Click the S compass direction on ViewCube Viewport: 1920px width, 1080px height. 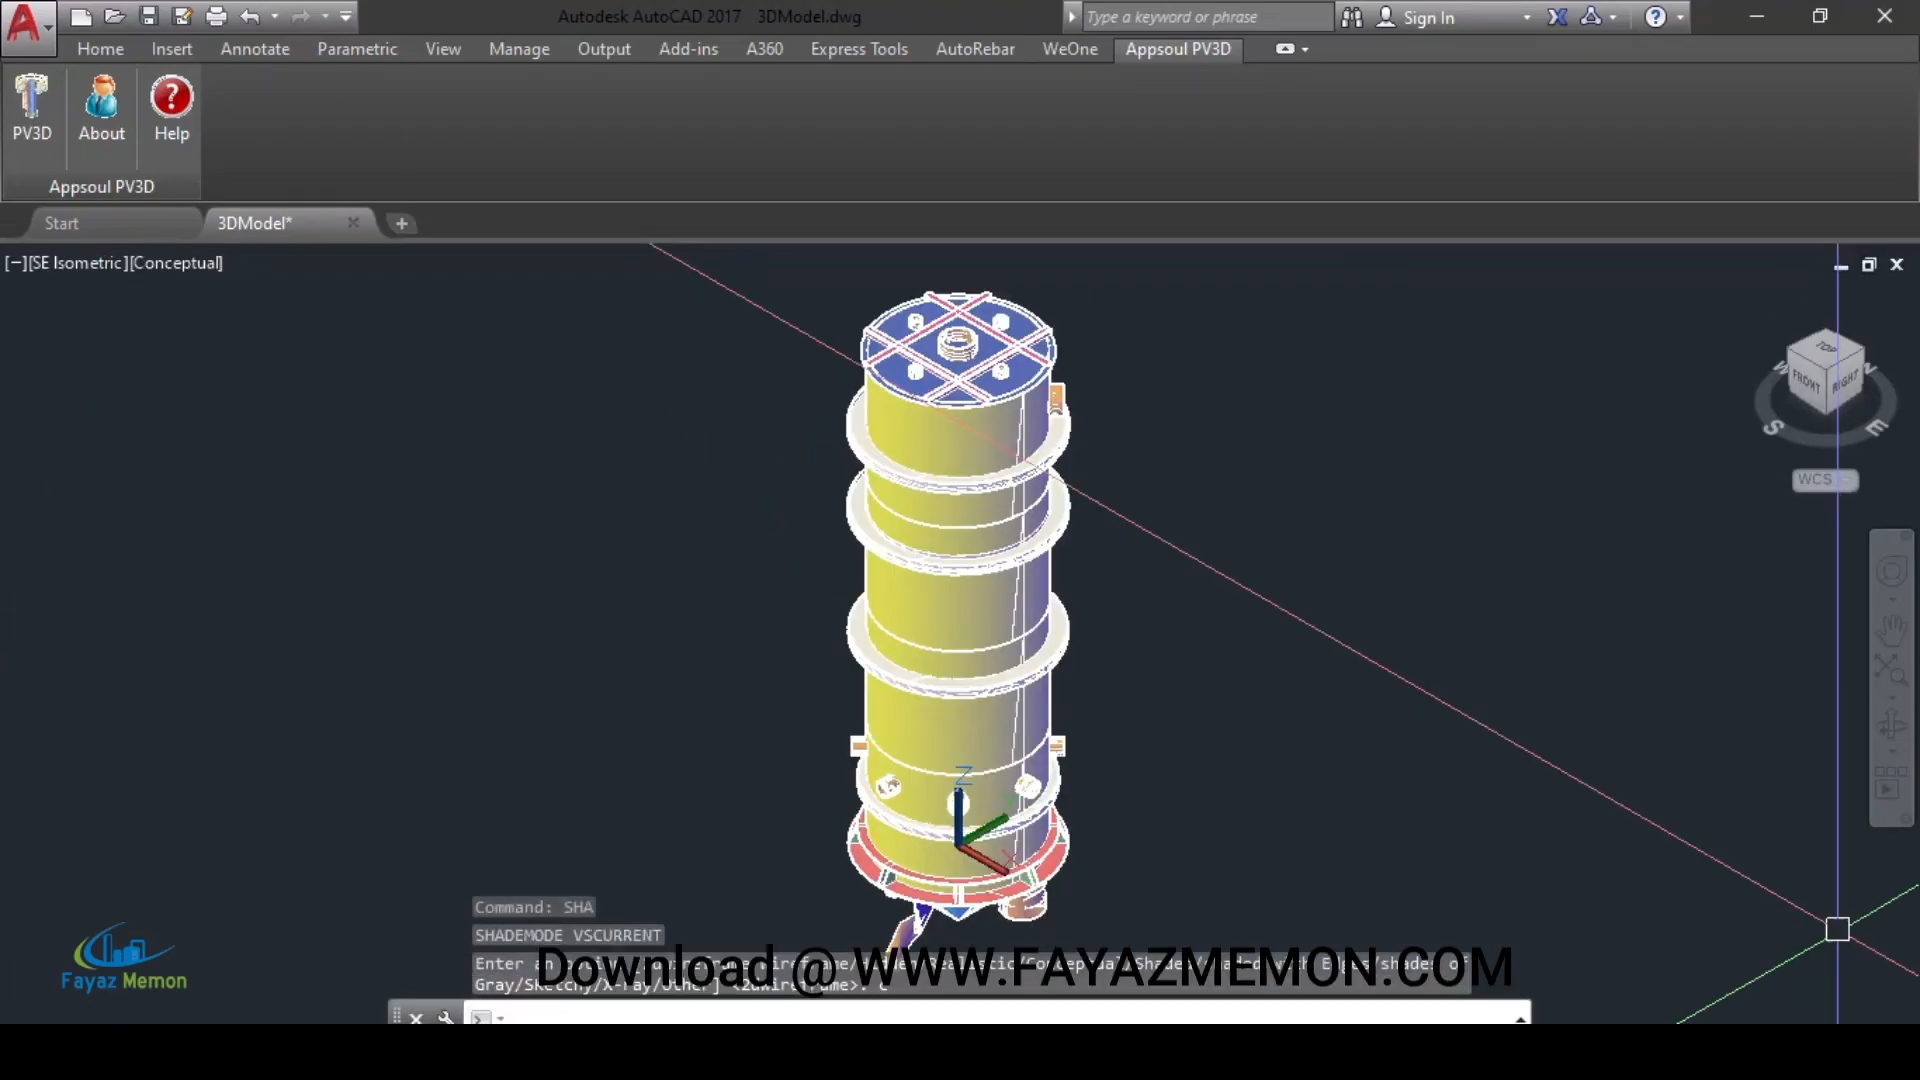tap(1774, 427)
